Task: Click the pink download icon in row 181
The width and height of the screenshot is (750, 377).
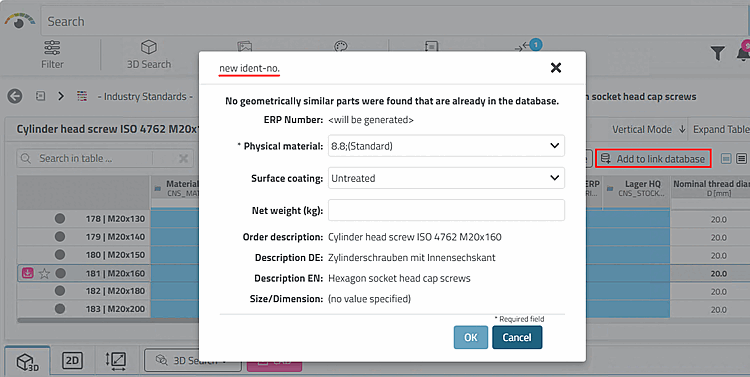Action: (28, 273)
